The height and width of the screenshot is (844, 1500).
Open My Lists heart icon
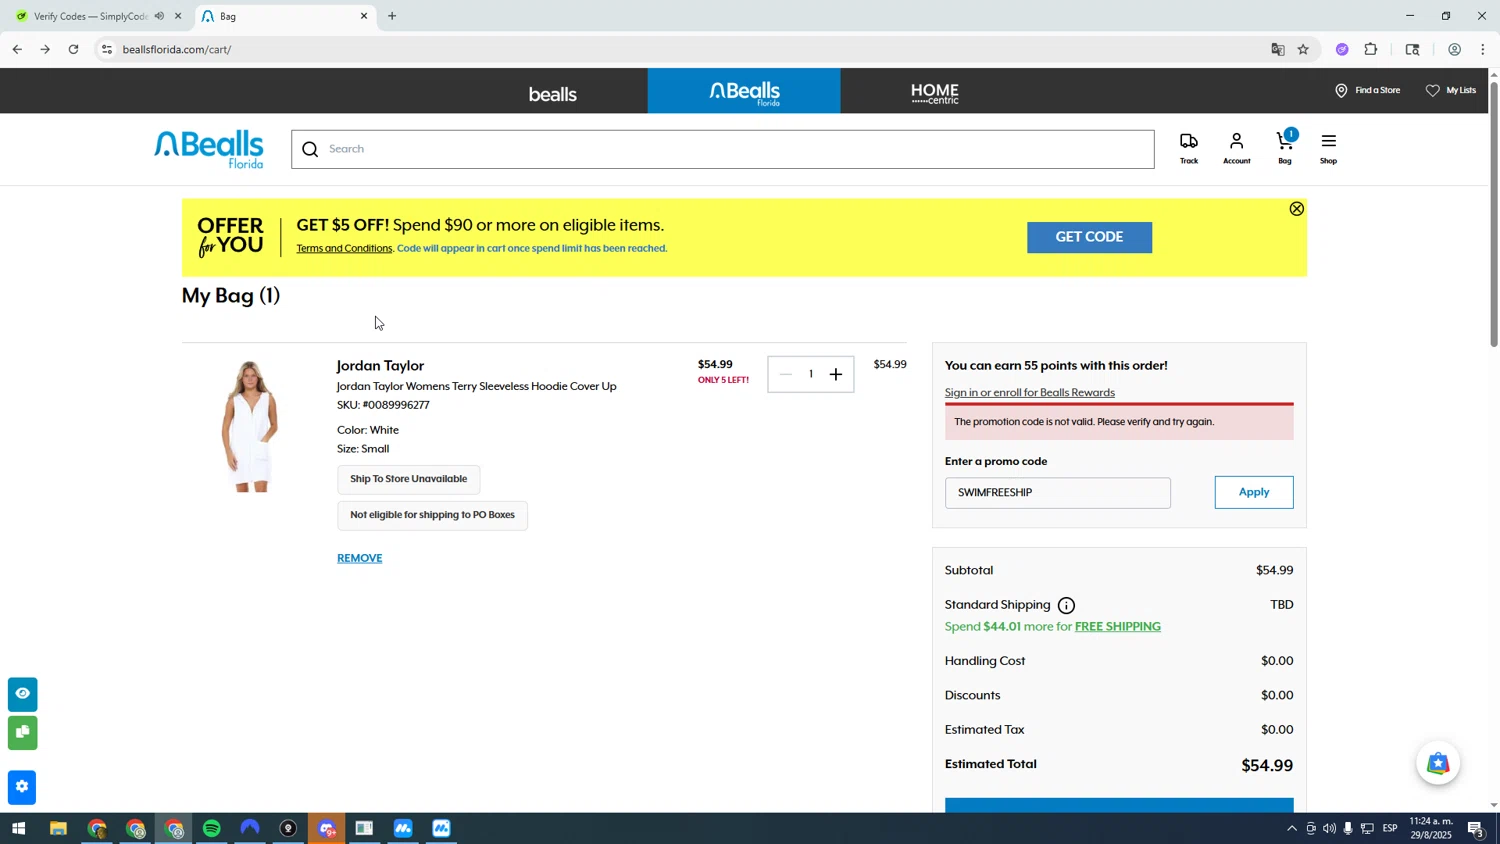[x=1432, y=90]
